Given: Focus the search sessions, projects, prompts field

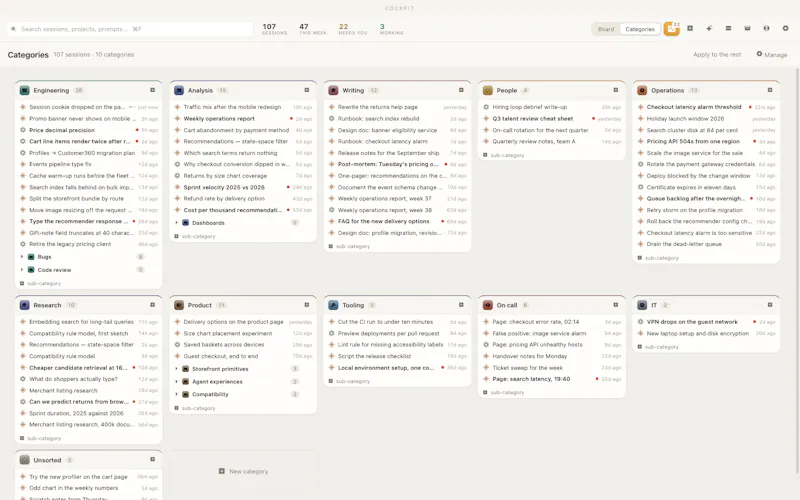Looking at the screenshot, I should 130,29.
